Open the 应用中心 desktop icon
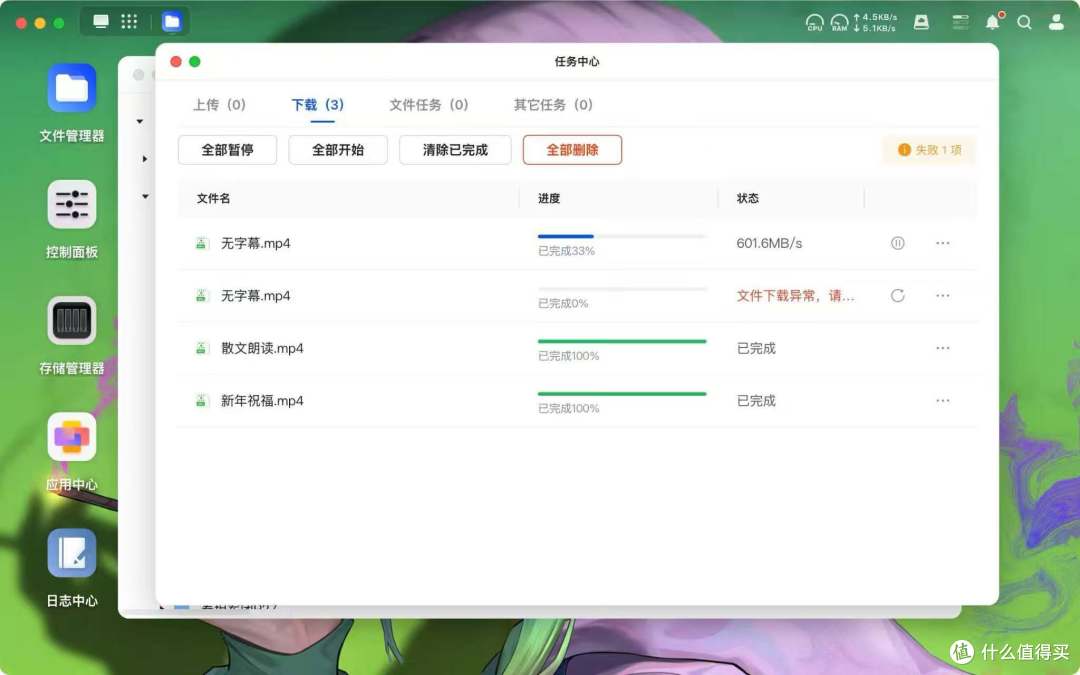The width and height of the screenshot is (1080, 675). point(72,437)
